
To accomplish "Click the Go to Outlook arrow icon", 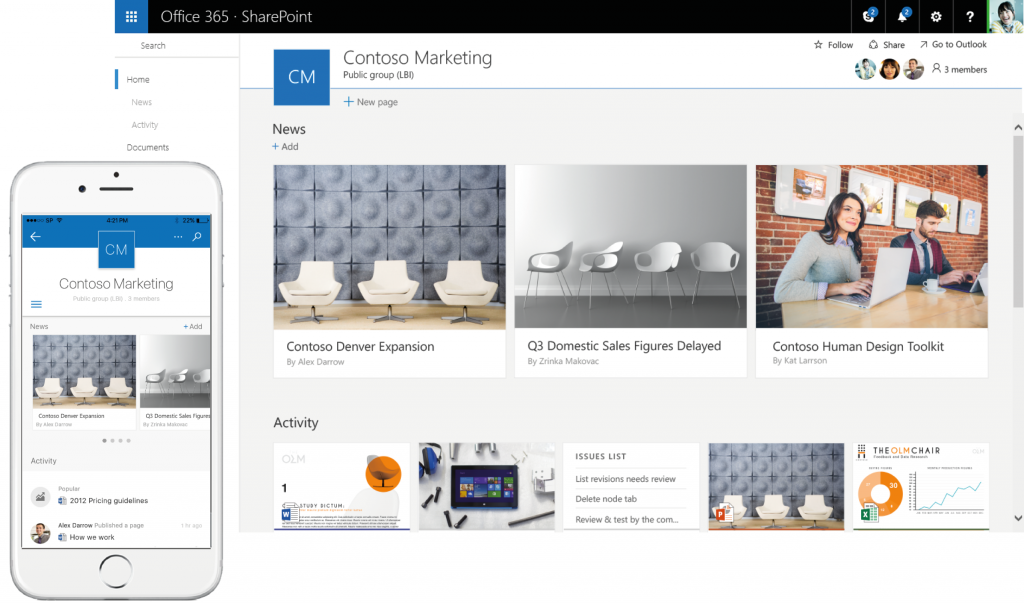I will (923, 44).
